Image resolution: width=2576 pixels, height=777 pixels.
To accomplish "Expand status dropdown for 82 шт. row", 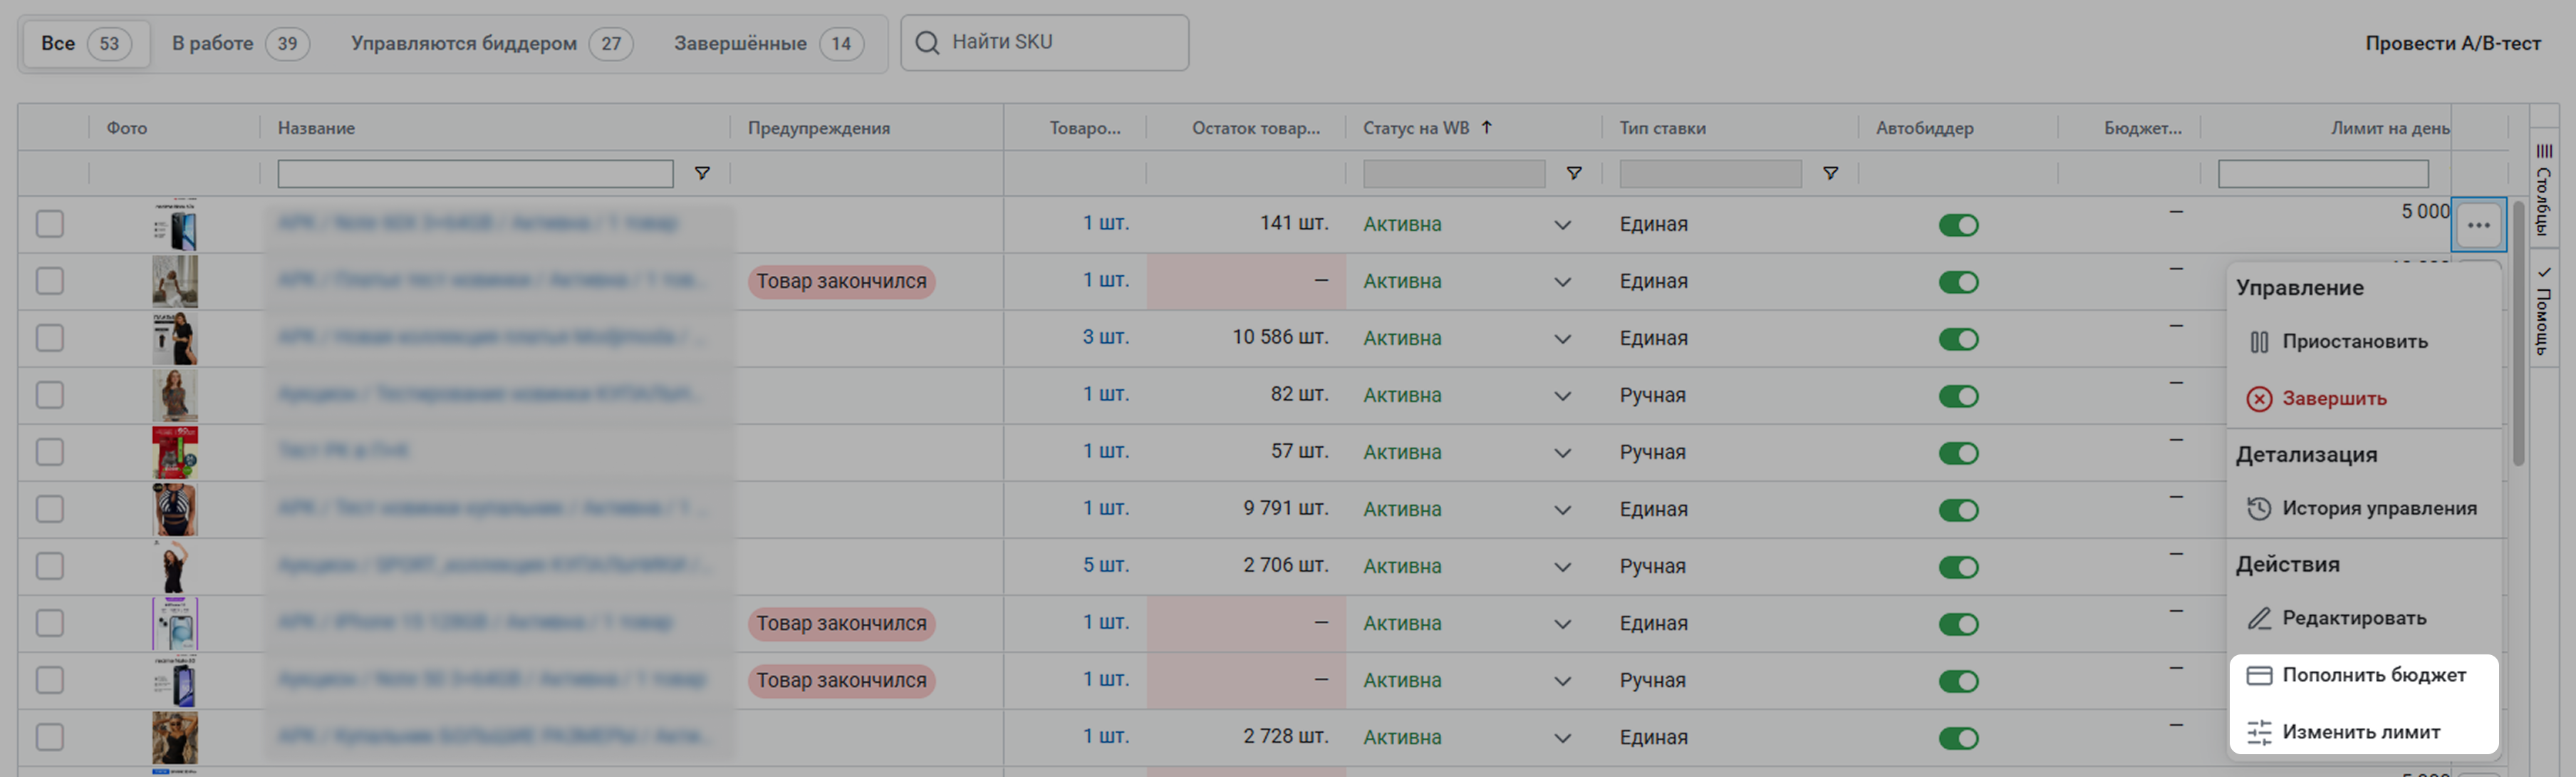I will (1562, 396).
